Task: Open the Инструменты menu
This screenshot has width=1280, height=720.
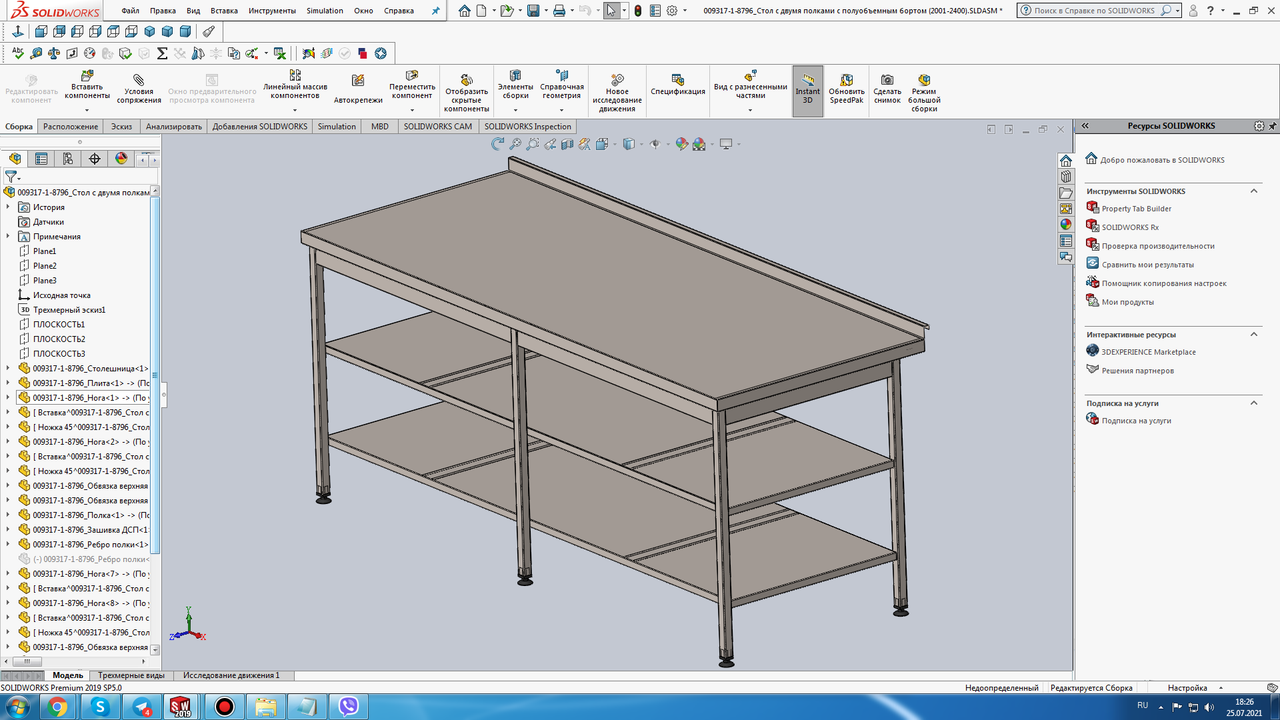Action: pos(272,11)
